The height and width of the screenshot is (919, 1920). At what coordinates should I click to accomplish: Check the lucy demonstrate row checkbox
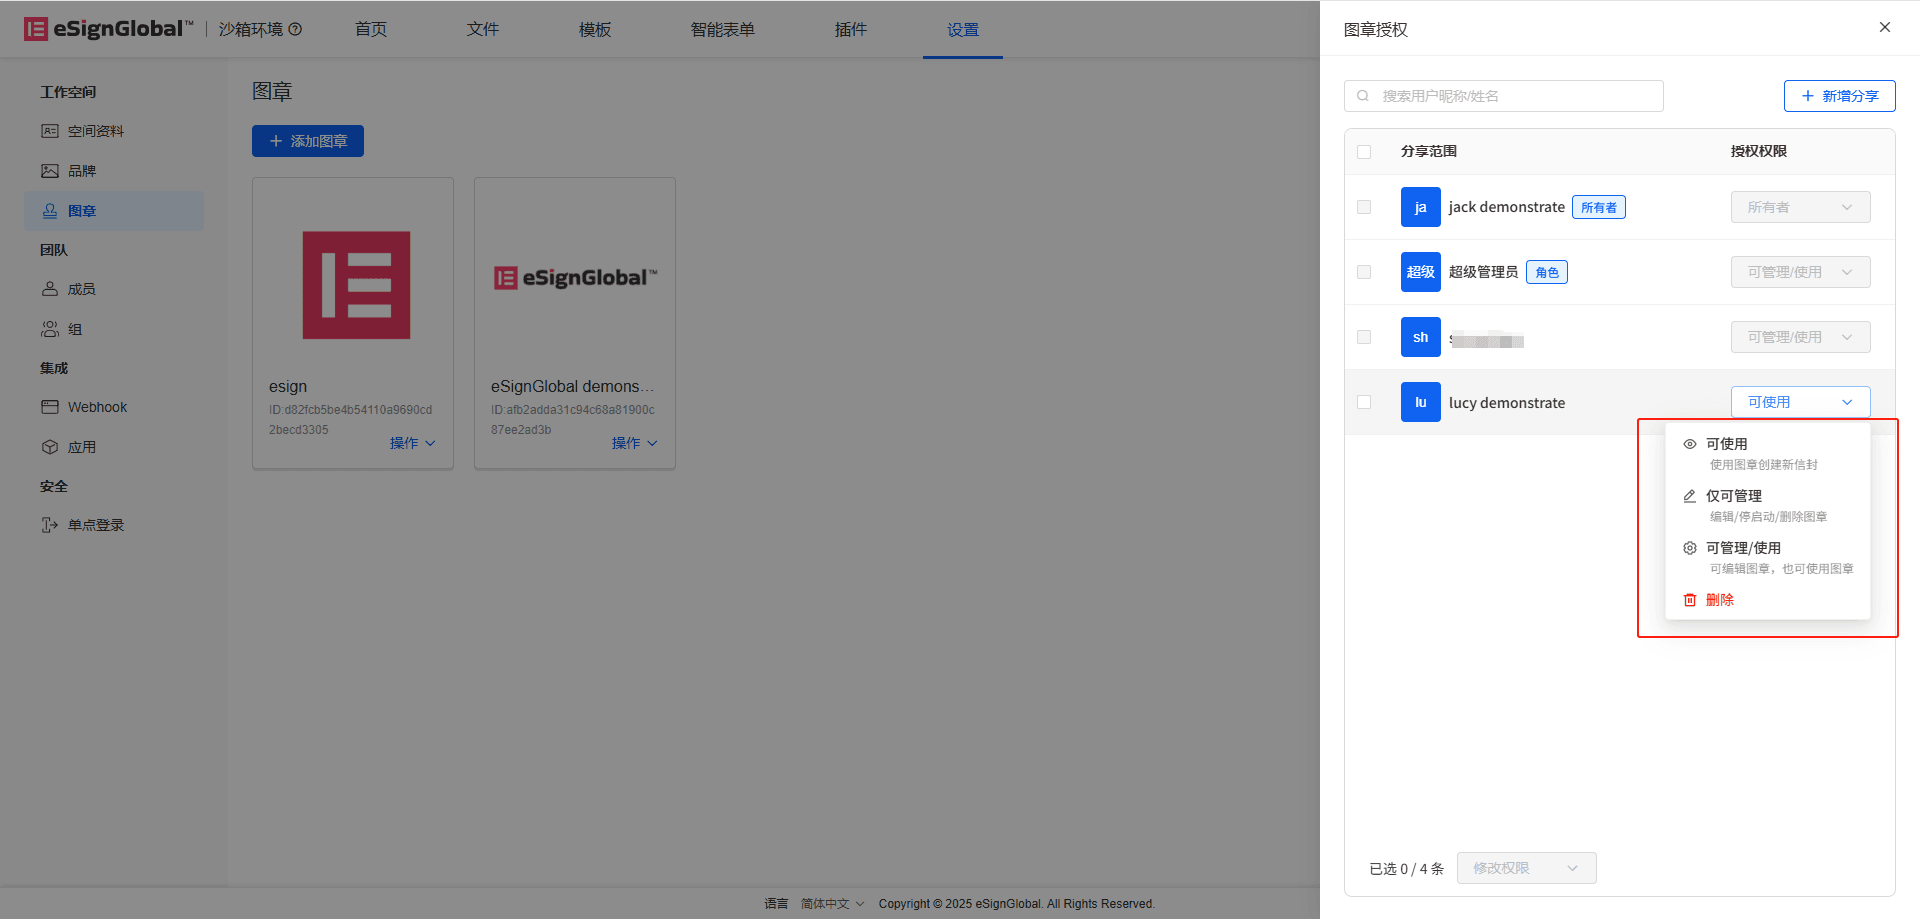coord(1364,402)
